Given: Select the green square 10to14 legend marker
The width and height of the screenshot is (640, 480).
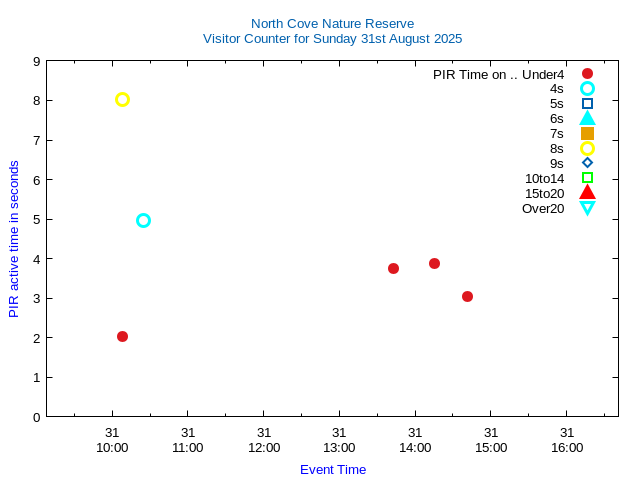Looking at the screenshot, I should point(587,178).
